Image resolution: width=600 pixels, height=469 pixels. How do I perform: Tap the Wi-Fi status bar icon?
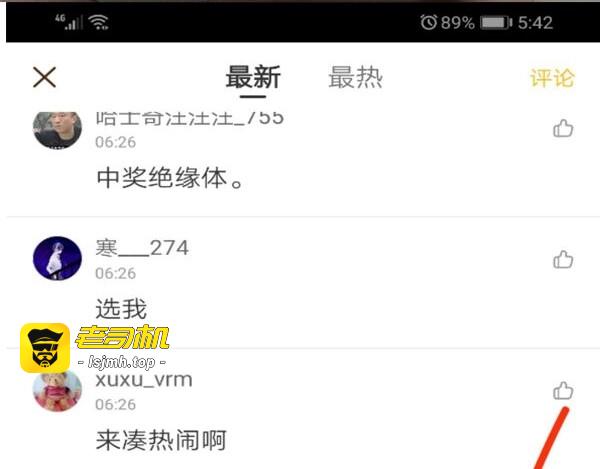[x=98, y=22]
